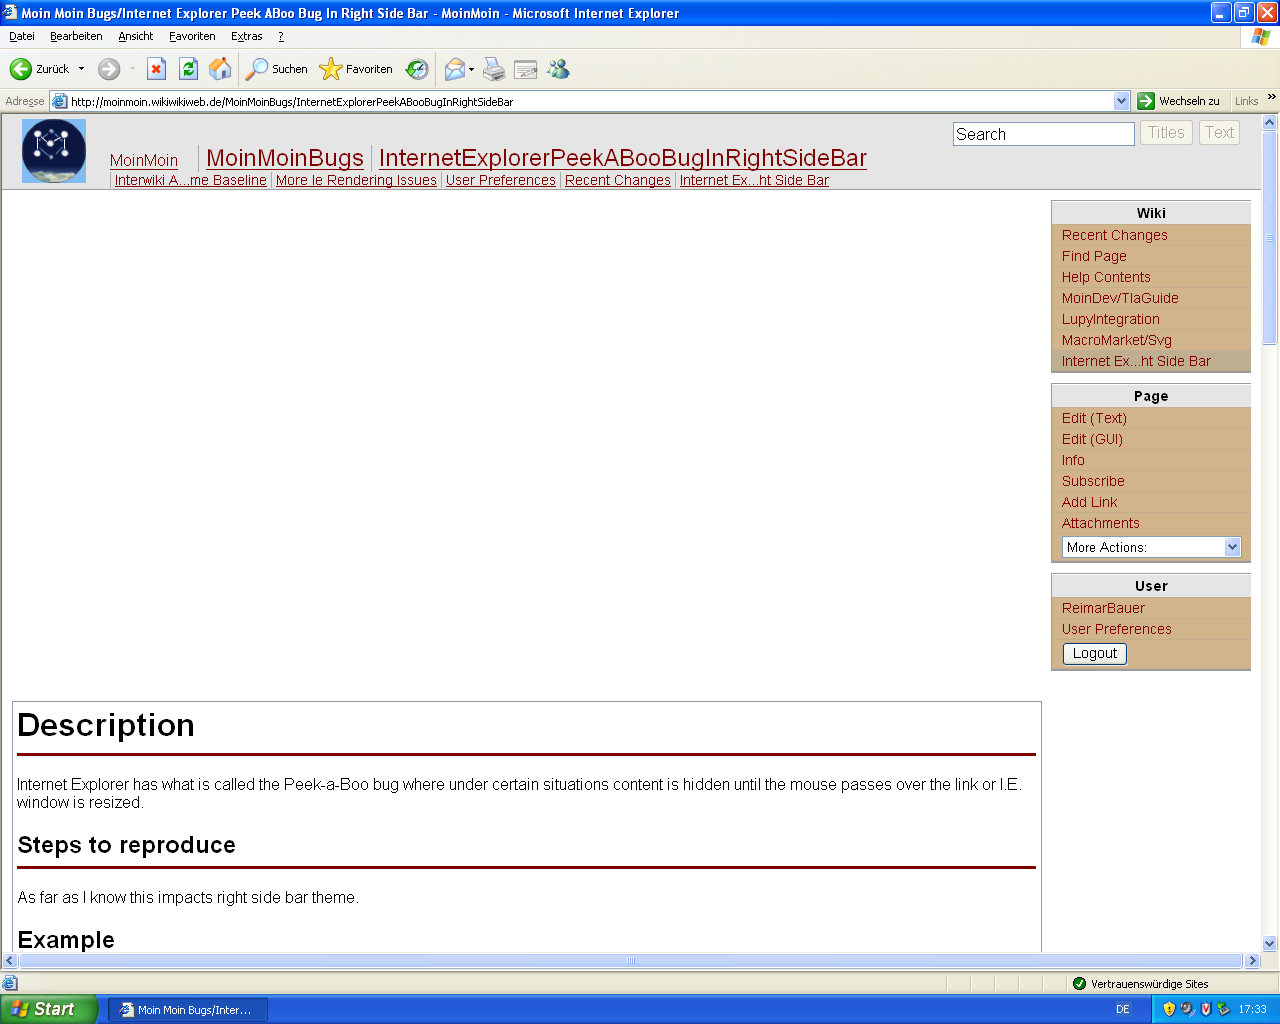Go to Home page icon
Viewport: 1280px width, 1024px height.
point(220,69)
